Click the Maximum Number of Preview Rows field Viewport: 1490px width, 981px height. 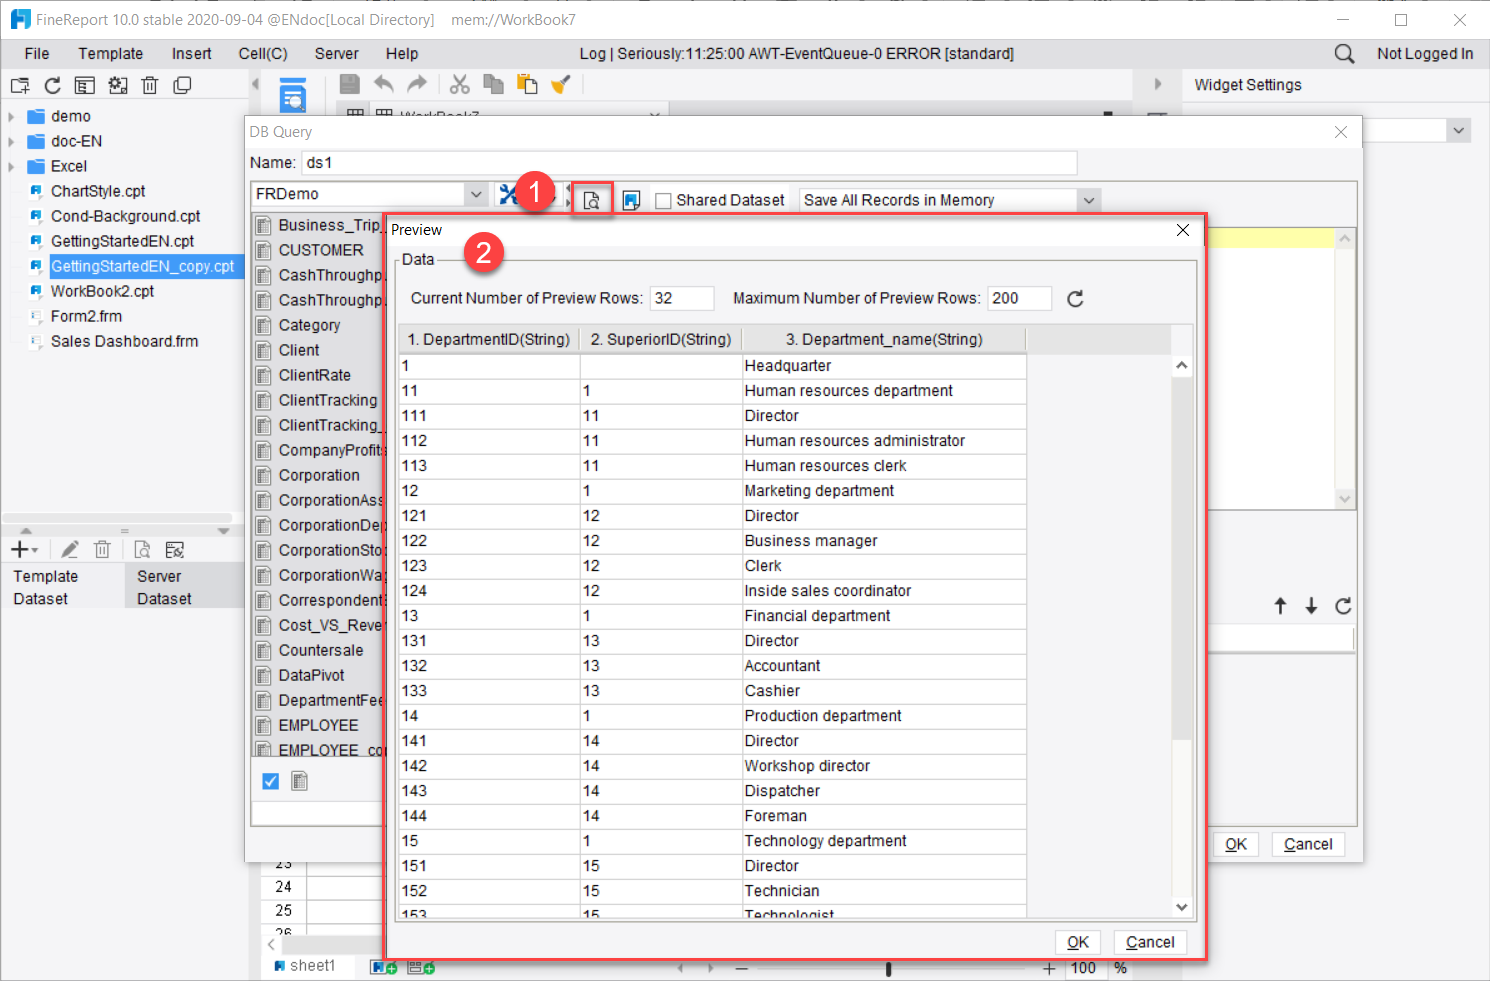1019,298
